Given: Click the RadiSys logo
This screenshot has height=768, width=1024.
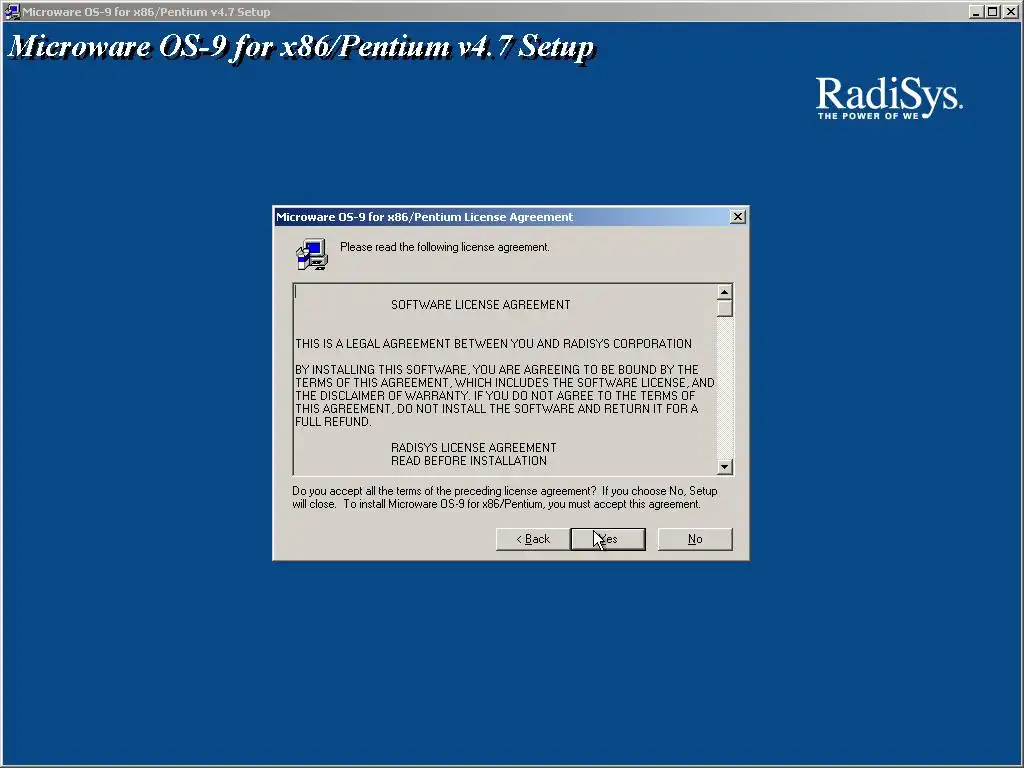Looking at the screenshot, I should (x=889, y=98).
